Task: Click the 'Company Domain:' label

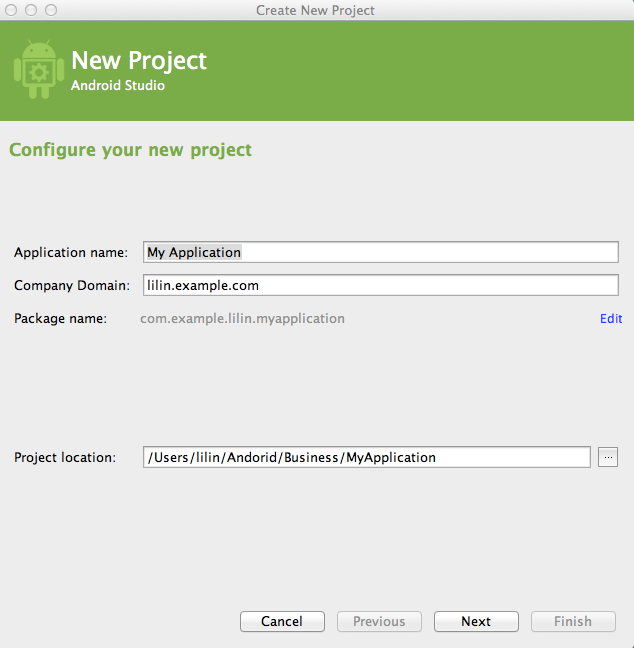Action: point(72,286)
